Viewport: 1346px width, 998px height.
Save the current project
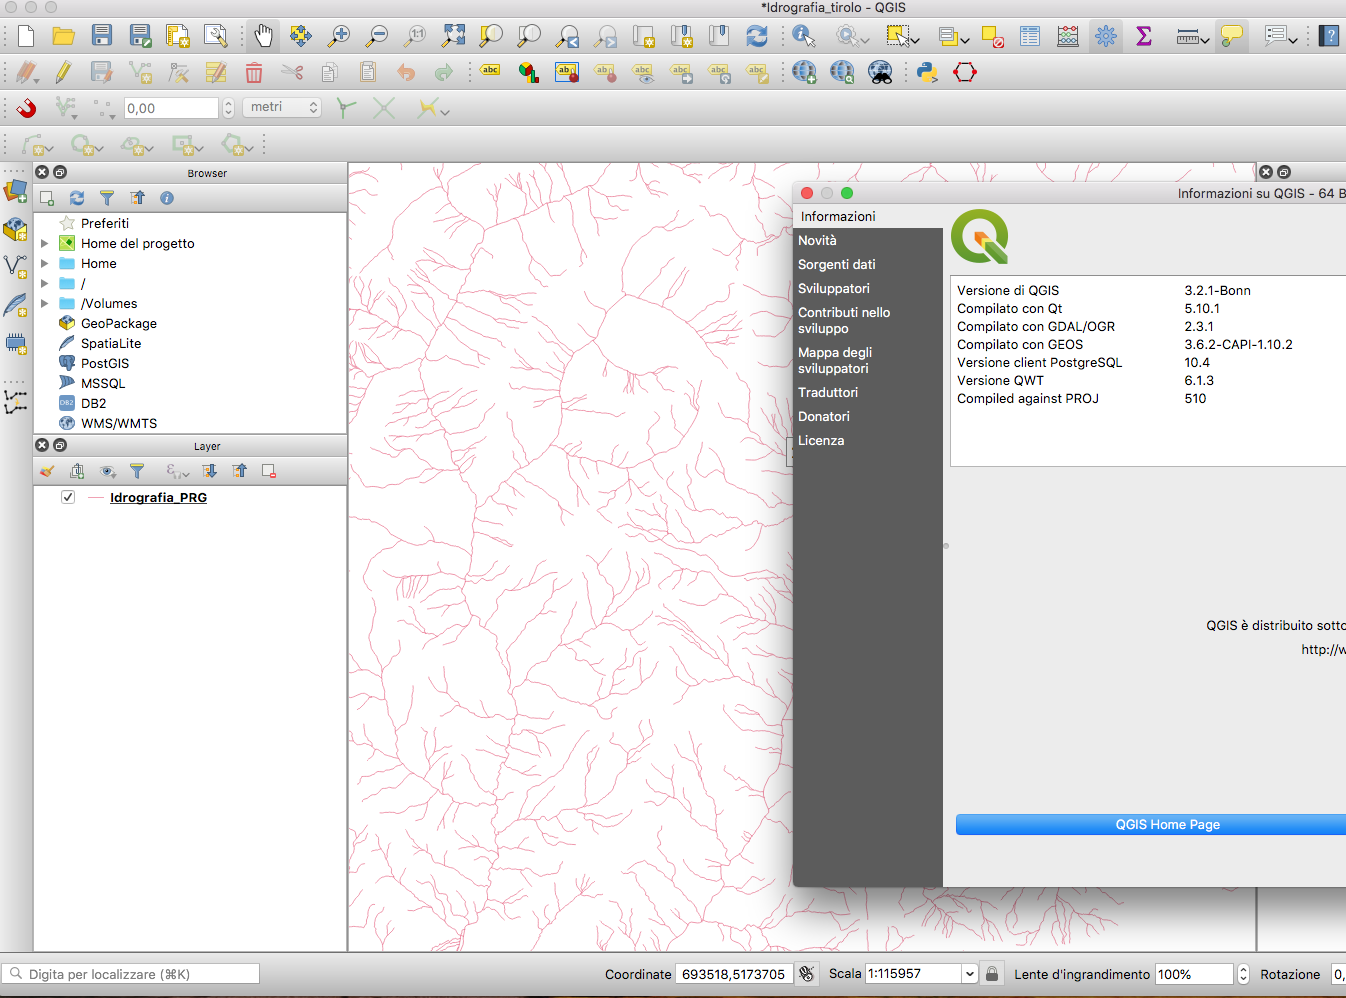(x=102, y=36)
